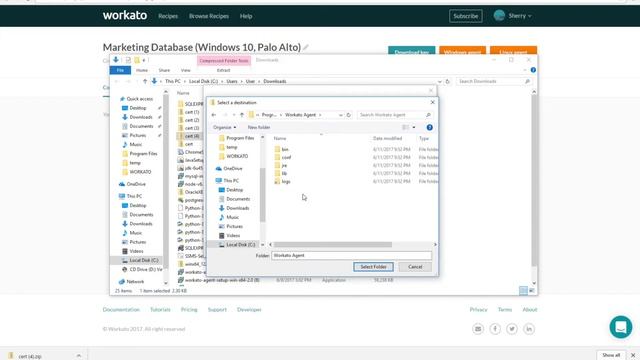Click the Facebook footer icon
Image resolution: width=640 pixels, height=360 pixels.
(x=495, y=329)
